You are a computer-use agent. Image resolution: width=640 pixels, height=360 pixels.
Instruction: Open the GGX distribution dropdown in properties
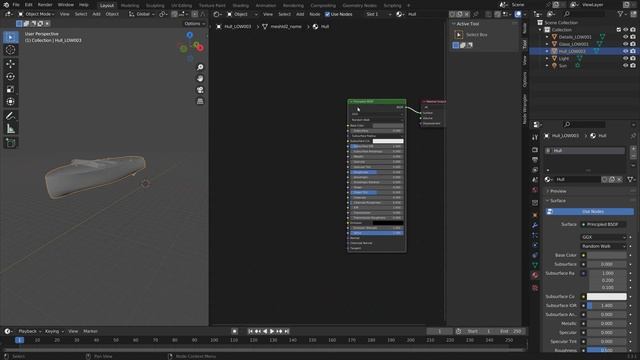[x=603, y=237]
